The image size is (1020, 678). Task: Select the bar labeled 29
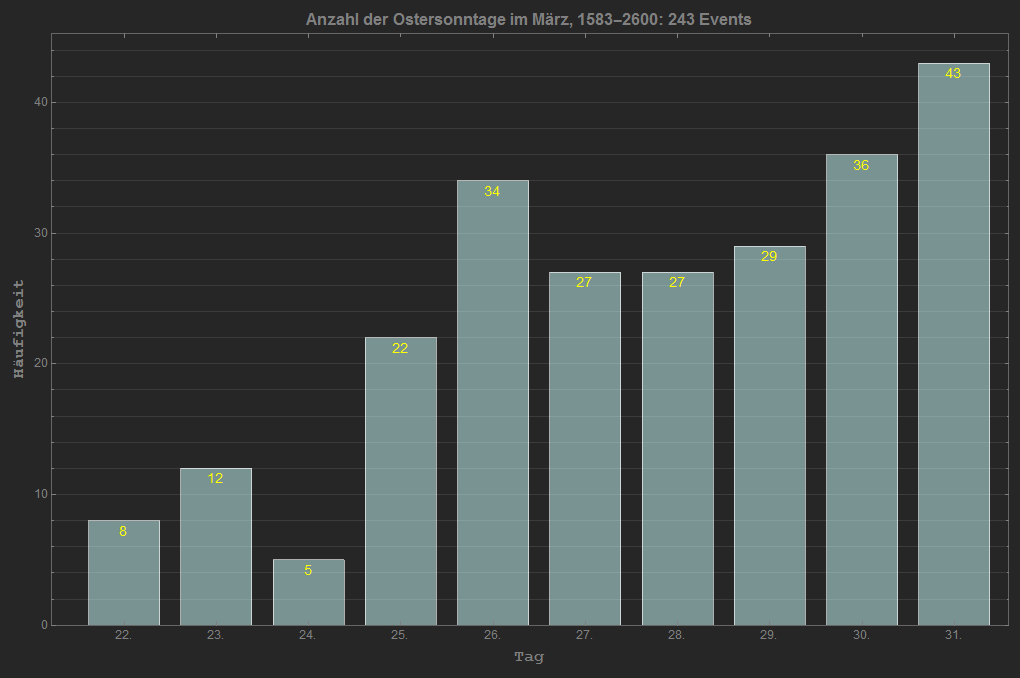[x=770, y=435]
